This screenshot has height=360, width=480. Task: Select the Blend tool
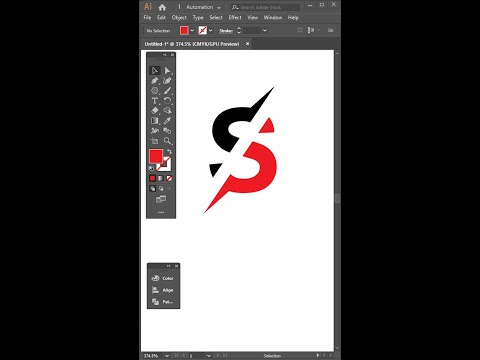click(167, 131)
